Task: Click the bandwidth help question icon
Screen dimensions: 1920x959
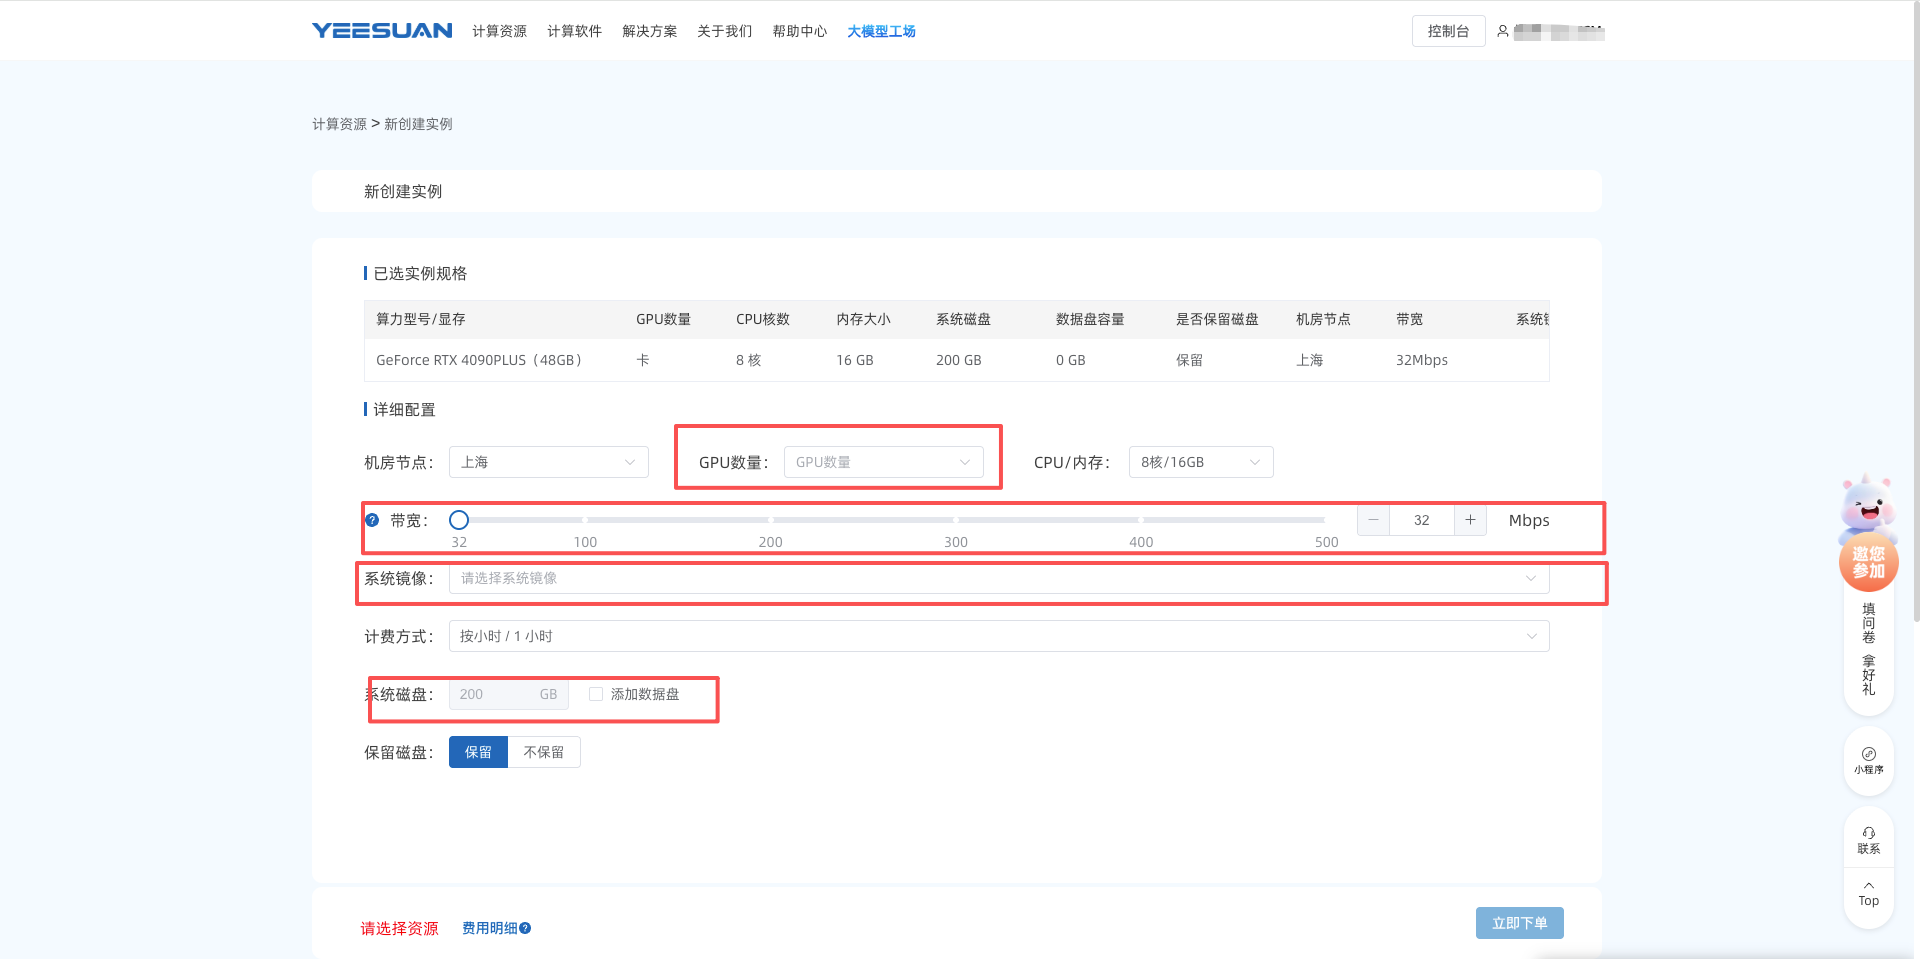Action: [372, 520]
